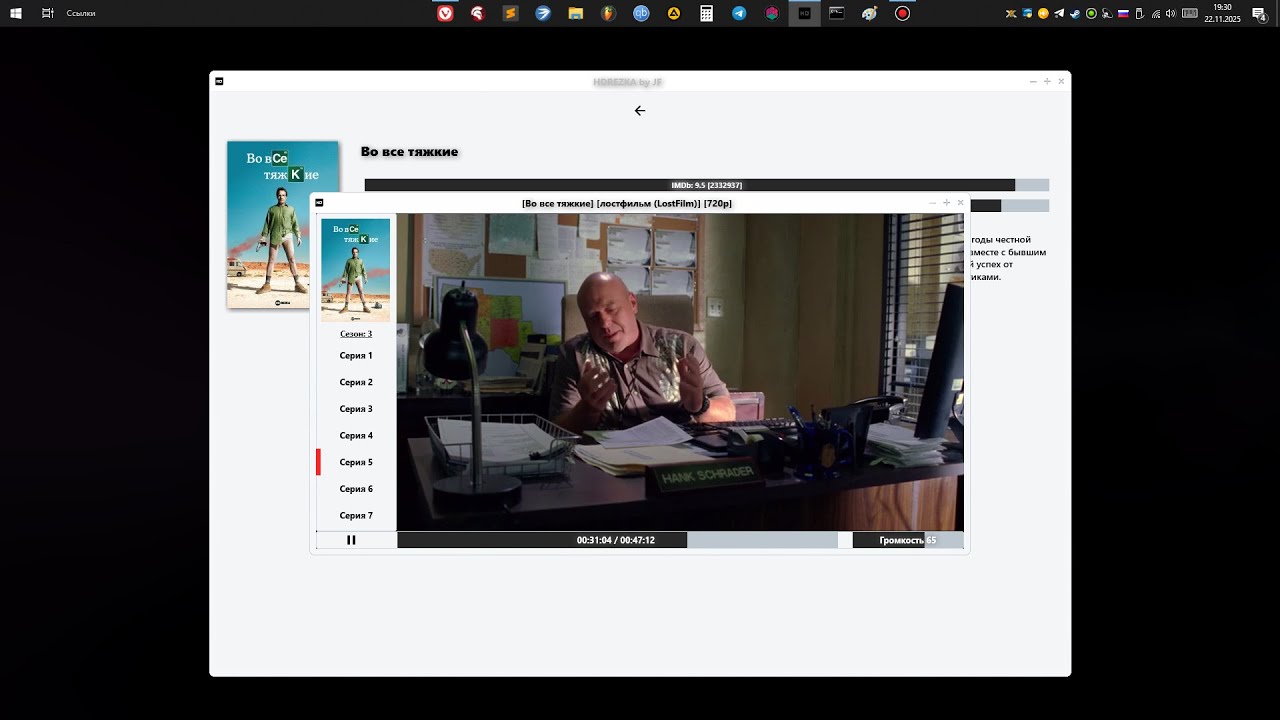Open Telegram from the taskbar
This screenshot has width=1280, height=720.
739,13
